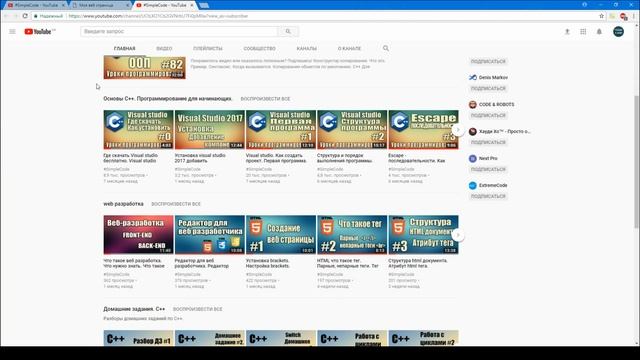The image size is (640, 360).
Task: Subscribe to CODE & ROBOTS channel
Action: [x=488, y=116]
